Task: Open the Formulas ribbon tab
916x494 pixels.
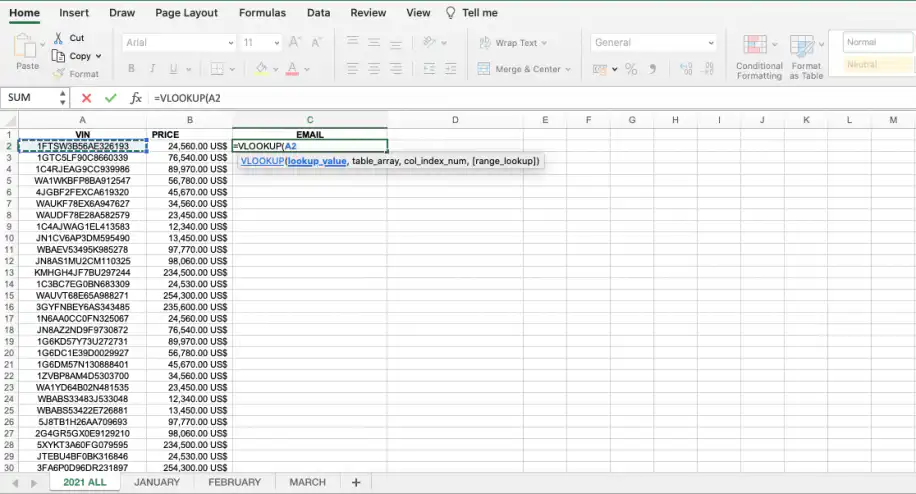Action: click(x=262, y=13)
